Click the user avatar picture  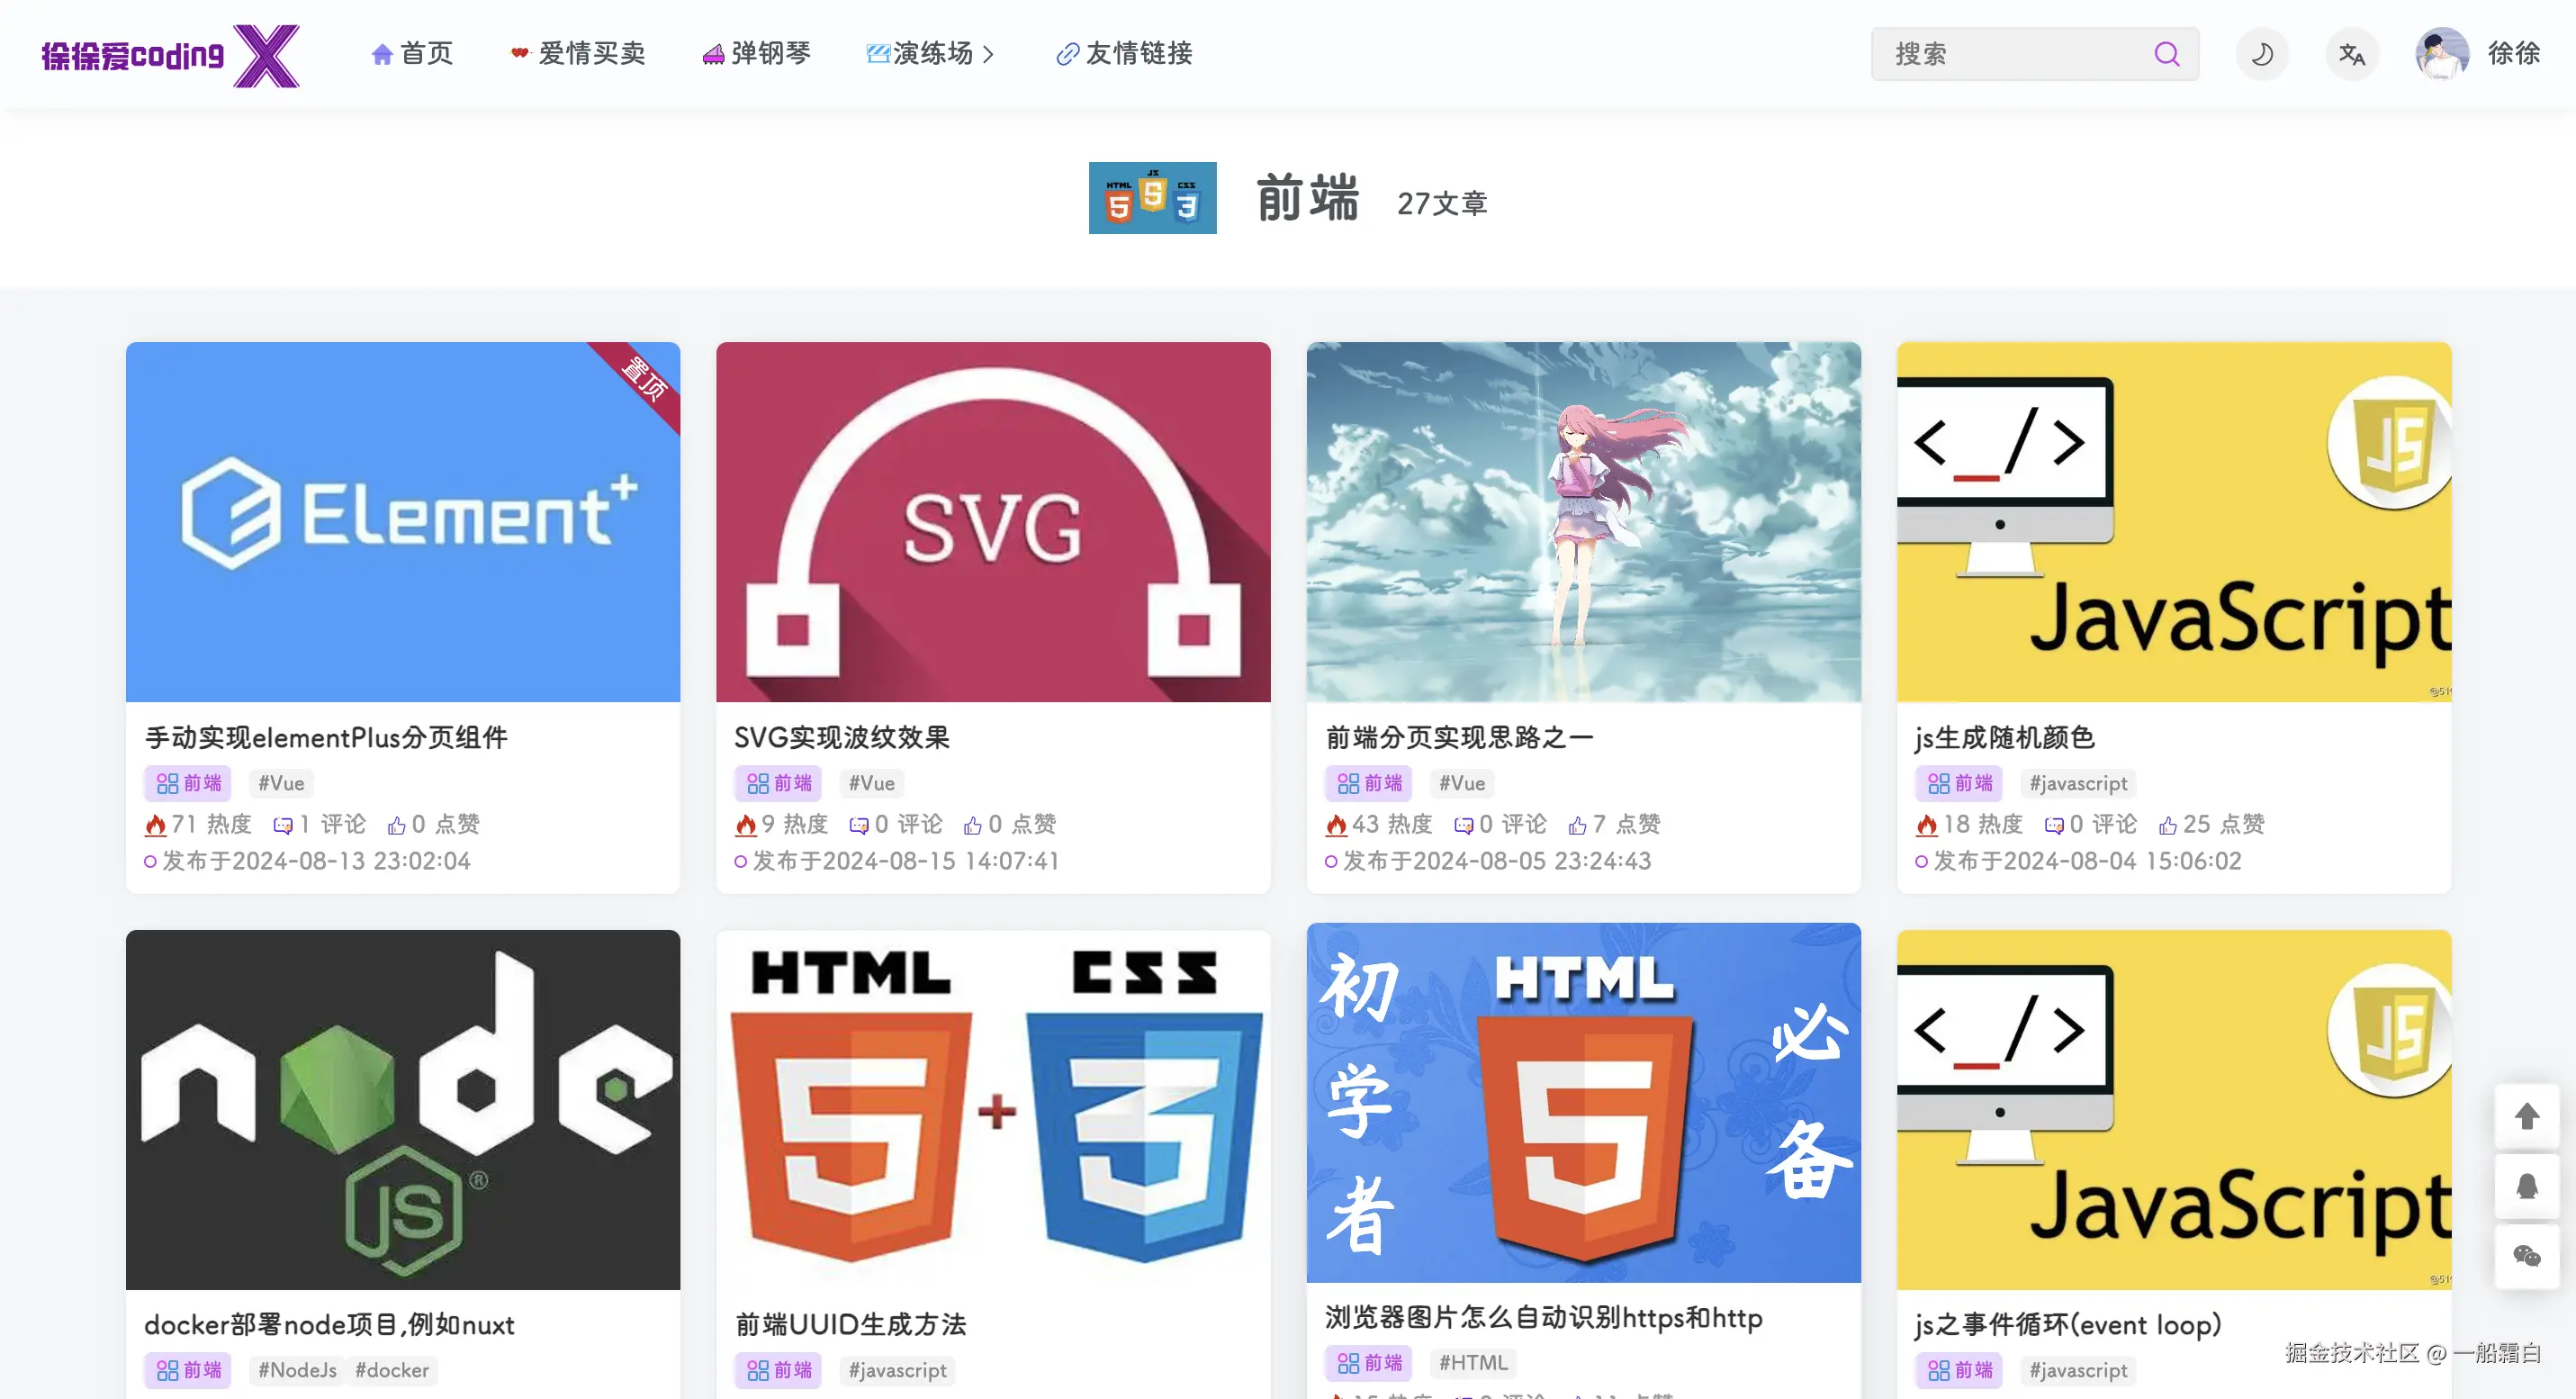(x=2441, y=54)
